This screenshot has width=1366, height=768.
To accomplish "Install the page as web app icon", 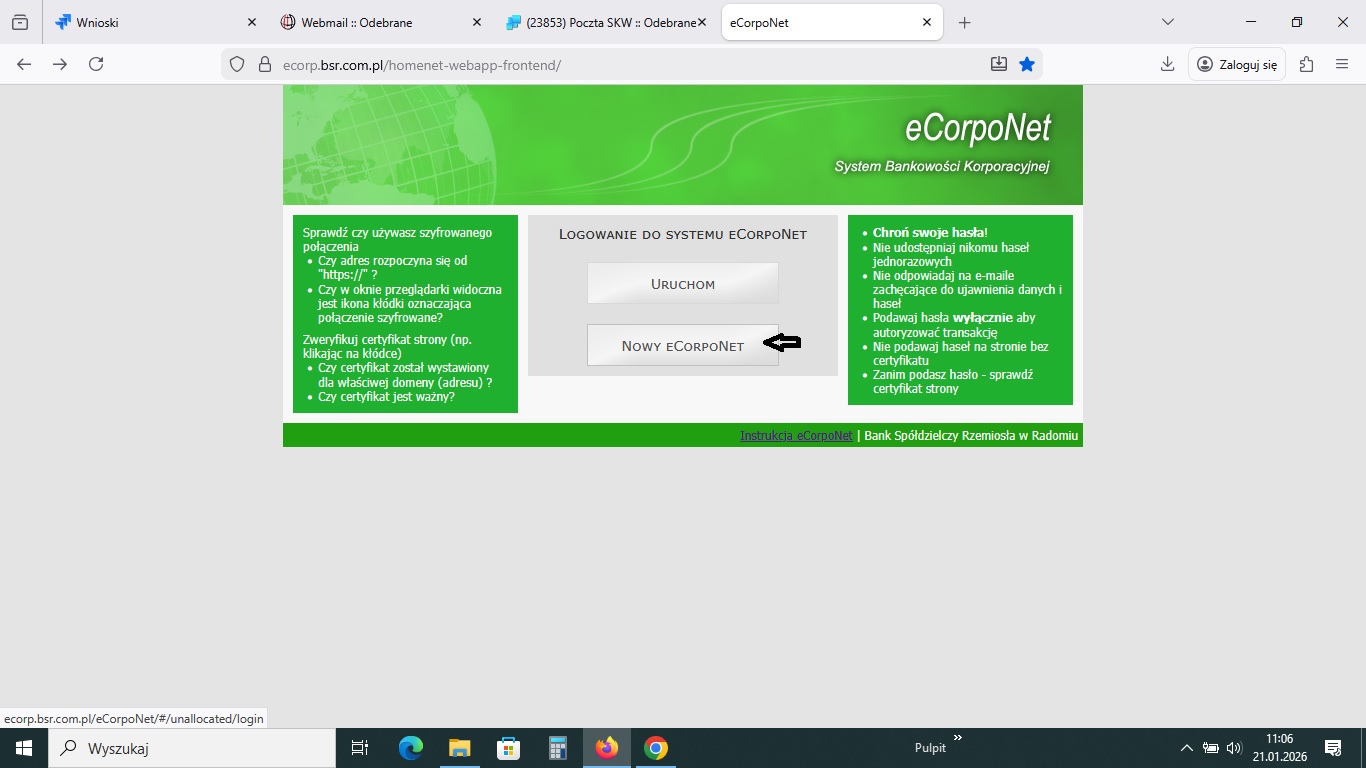I will 998,64.
